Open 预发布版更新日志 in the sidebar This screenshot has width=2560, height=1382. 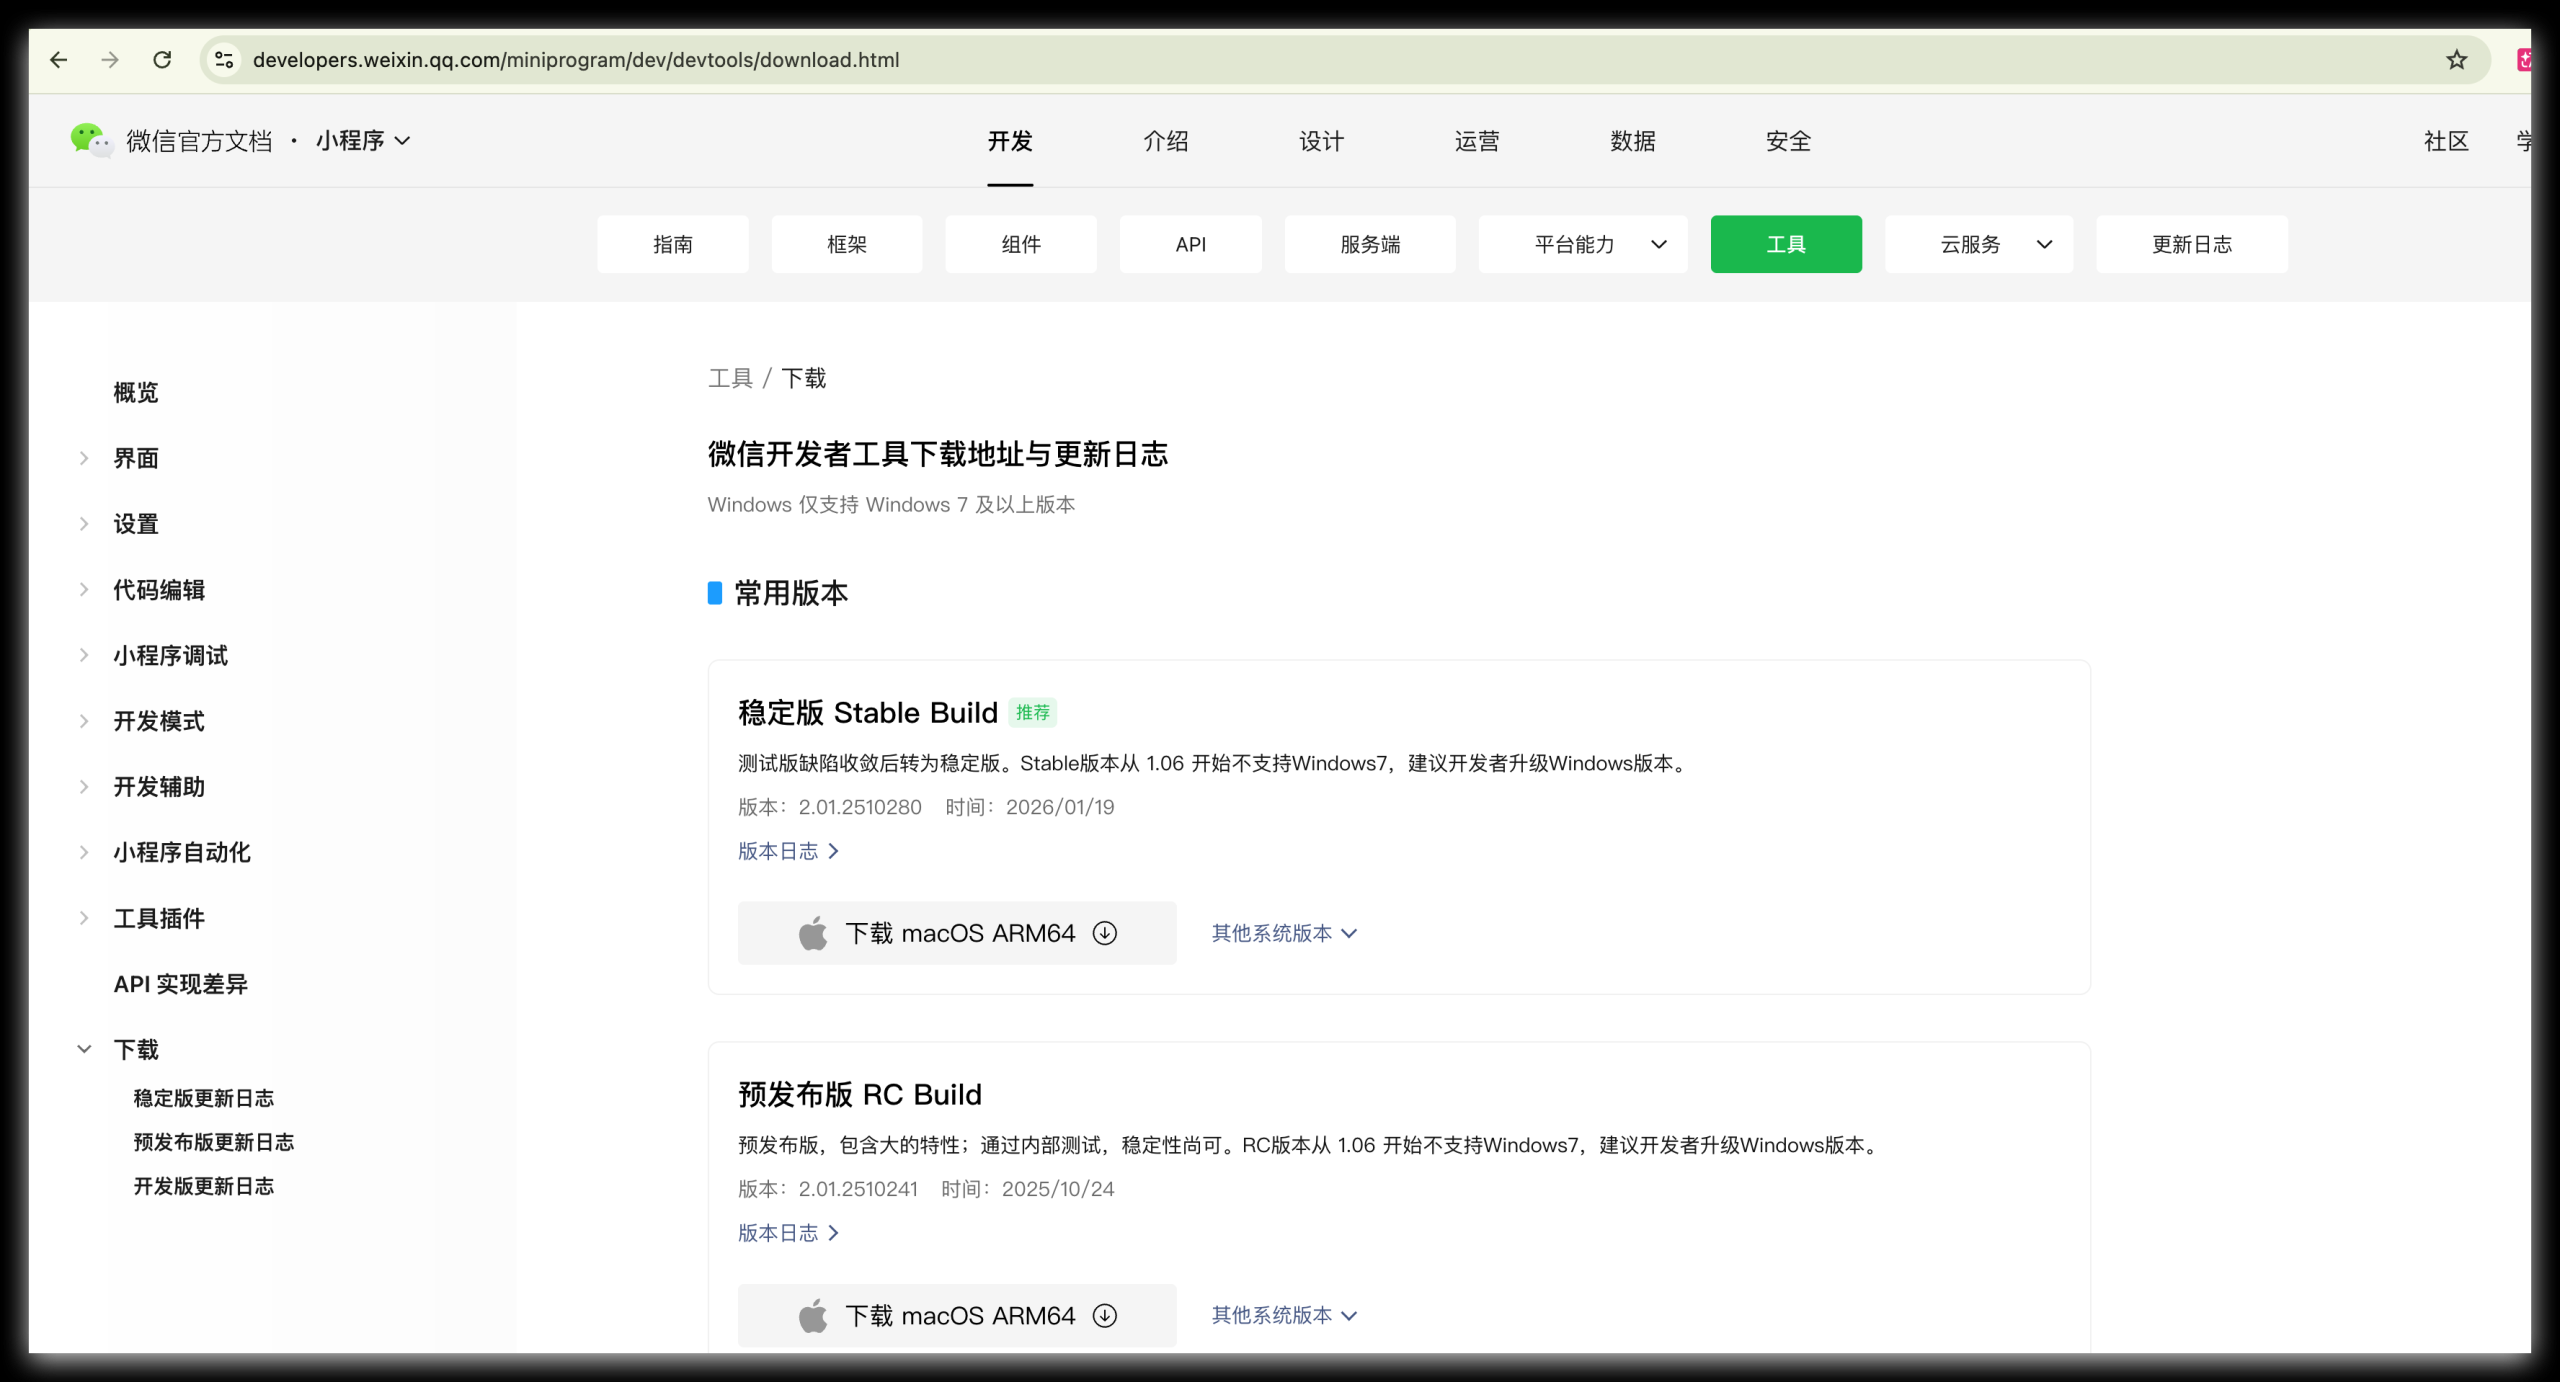click(x=214, y=1142)
